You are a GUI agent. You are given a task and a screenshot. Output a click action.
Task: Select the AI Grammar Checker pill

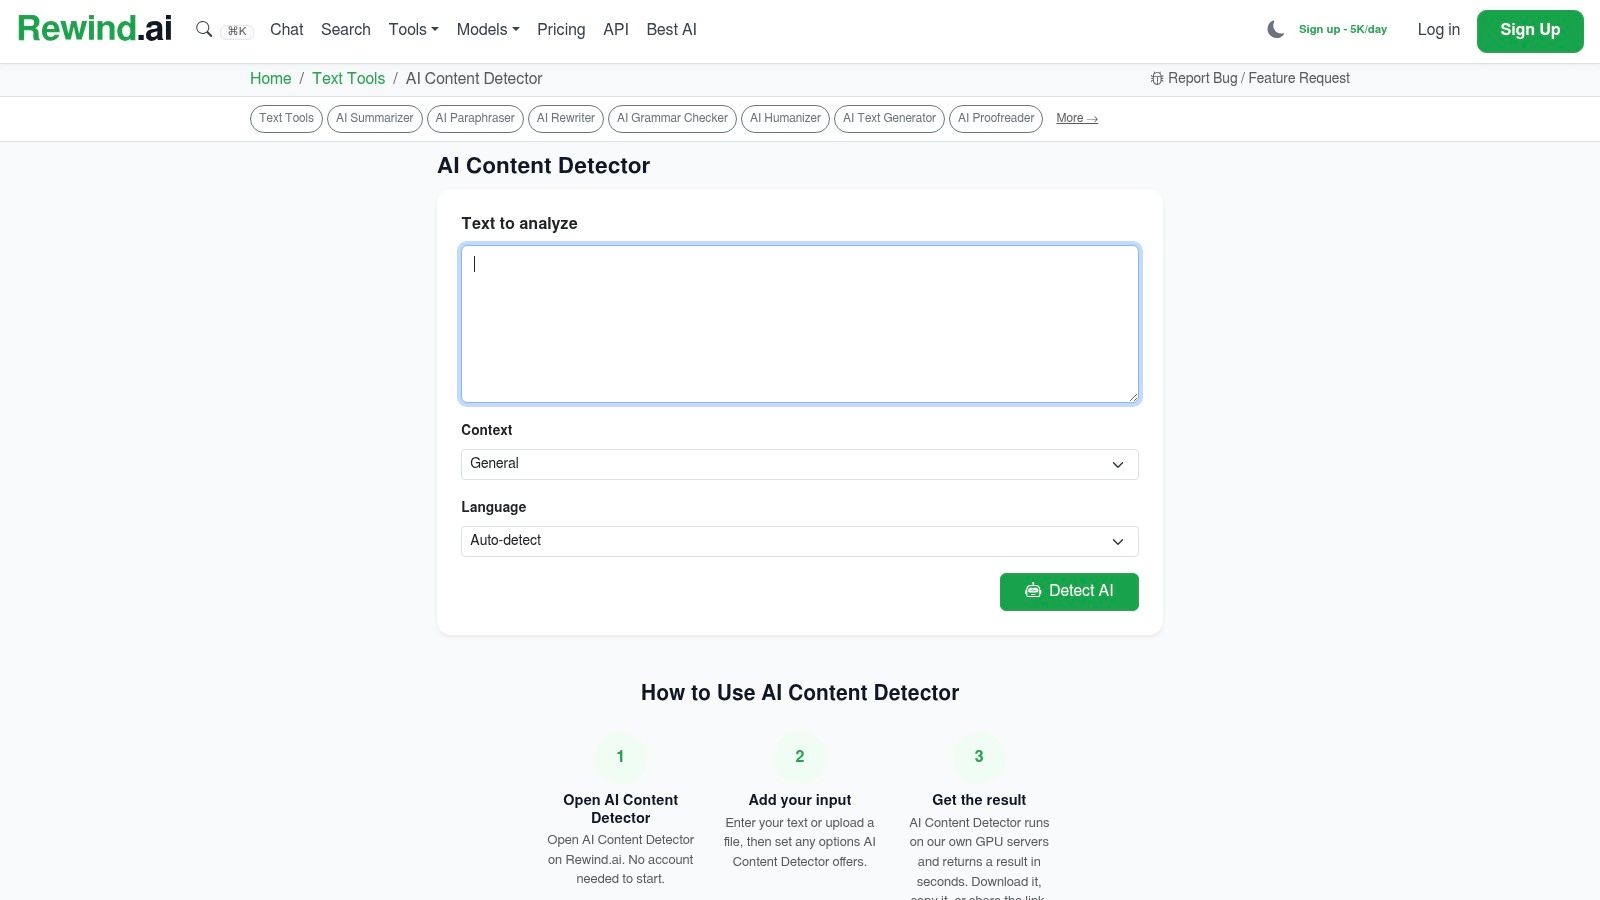[x=672, y=118]
